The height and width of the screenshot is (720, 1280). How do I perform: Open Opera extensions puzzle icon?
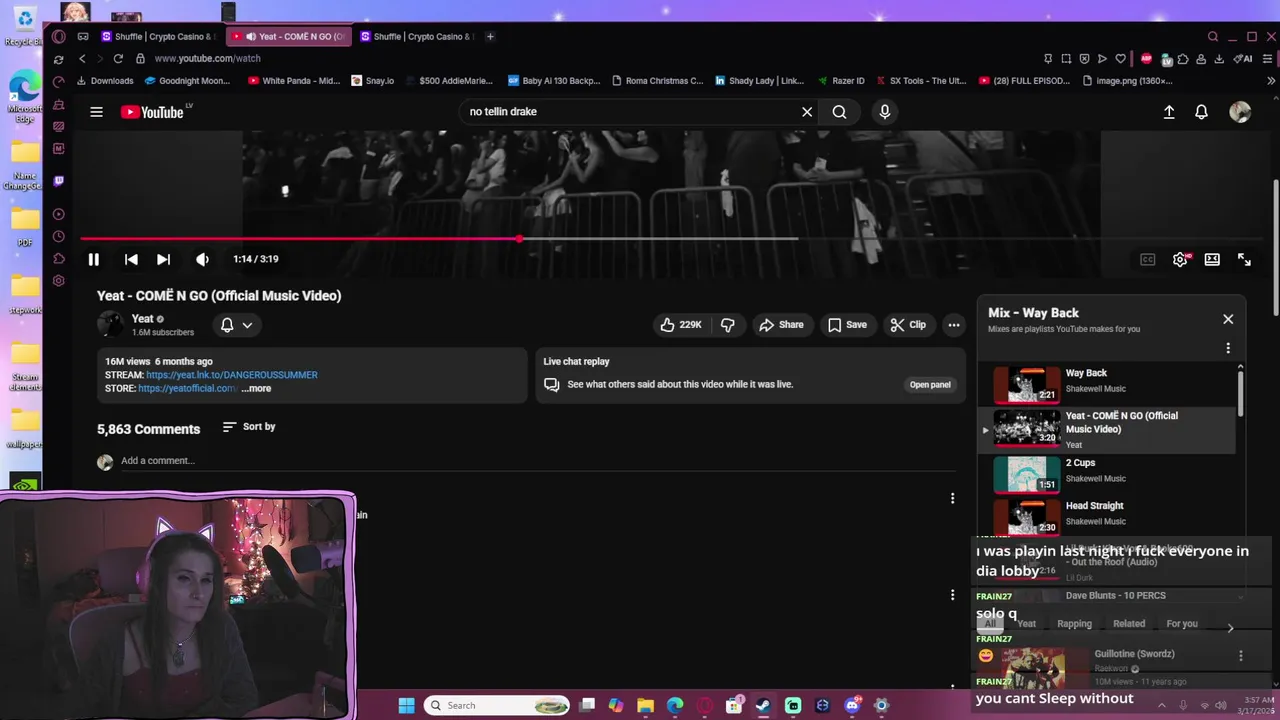coord(1183,59)
